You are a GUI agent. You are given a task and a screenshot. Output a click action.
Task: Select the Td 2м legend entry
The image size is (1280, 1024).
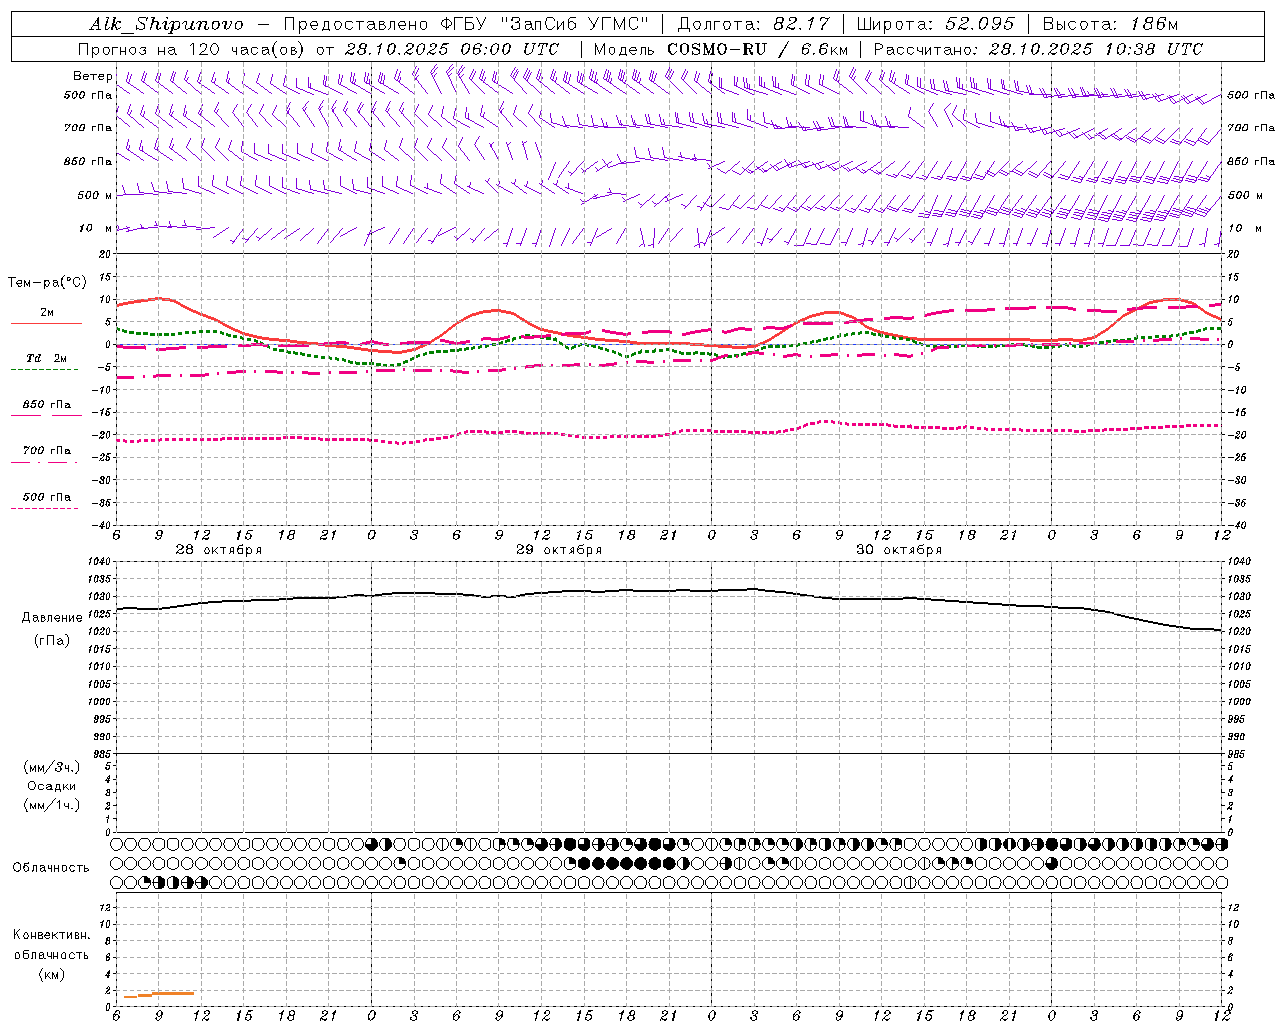47,358
